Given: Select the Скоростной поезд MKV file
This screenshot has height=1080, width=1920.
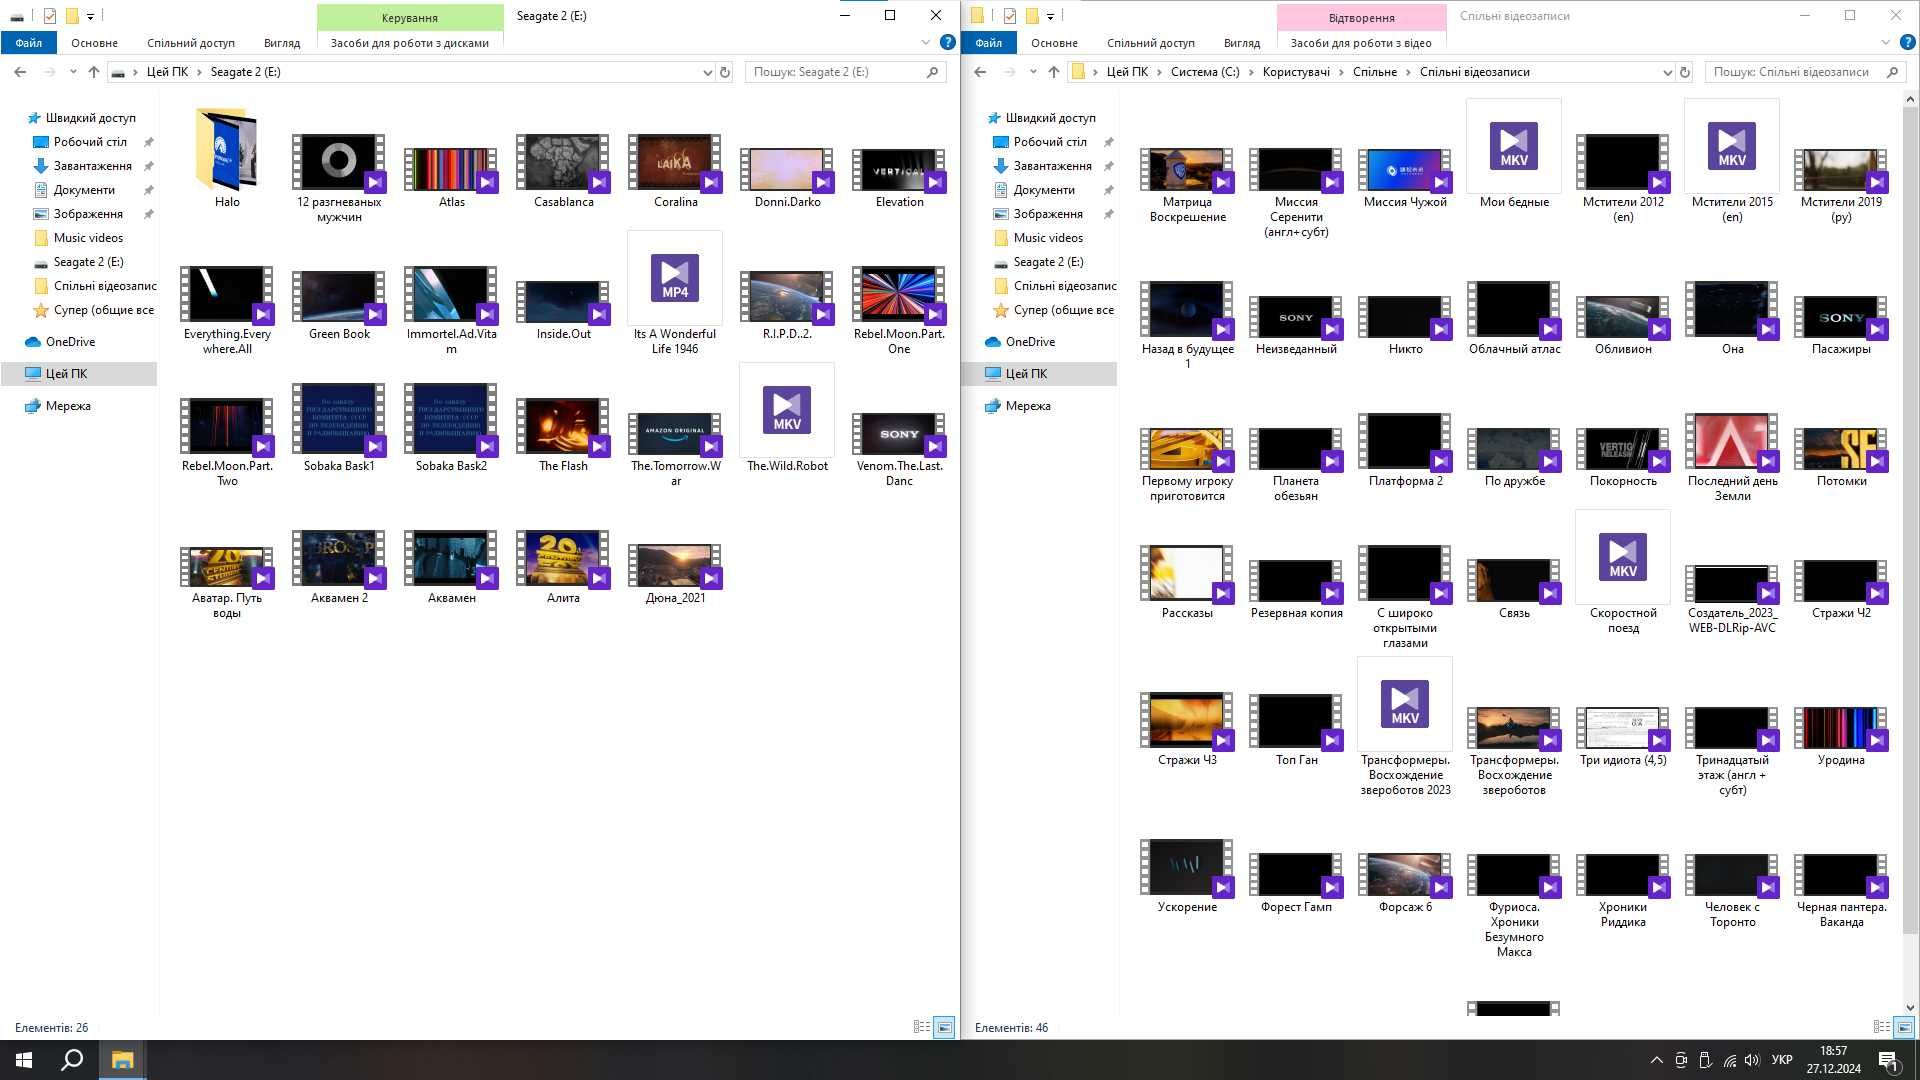Looking at the screenshot, I should coord(1623,557).
